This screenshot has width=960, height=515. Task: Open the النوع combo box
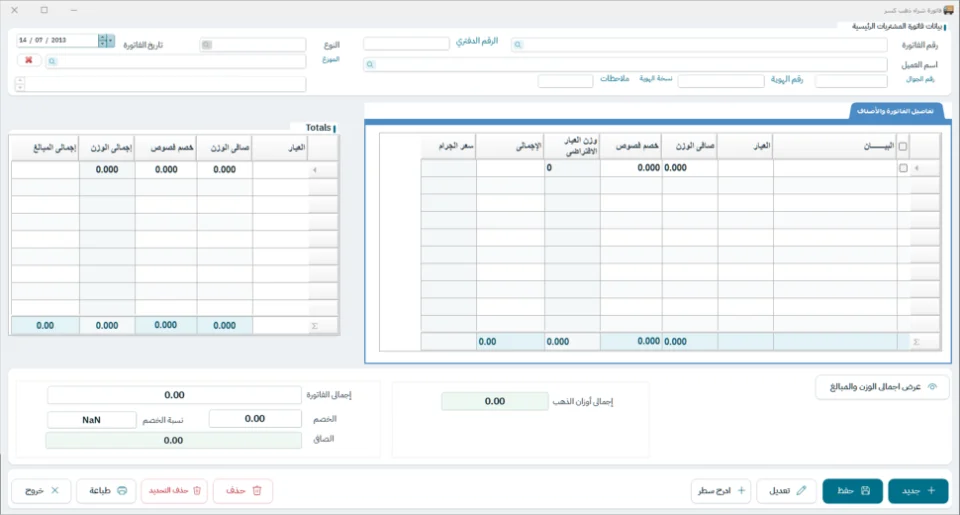point(253,45)
